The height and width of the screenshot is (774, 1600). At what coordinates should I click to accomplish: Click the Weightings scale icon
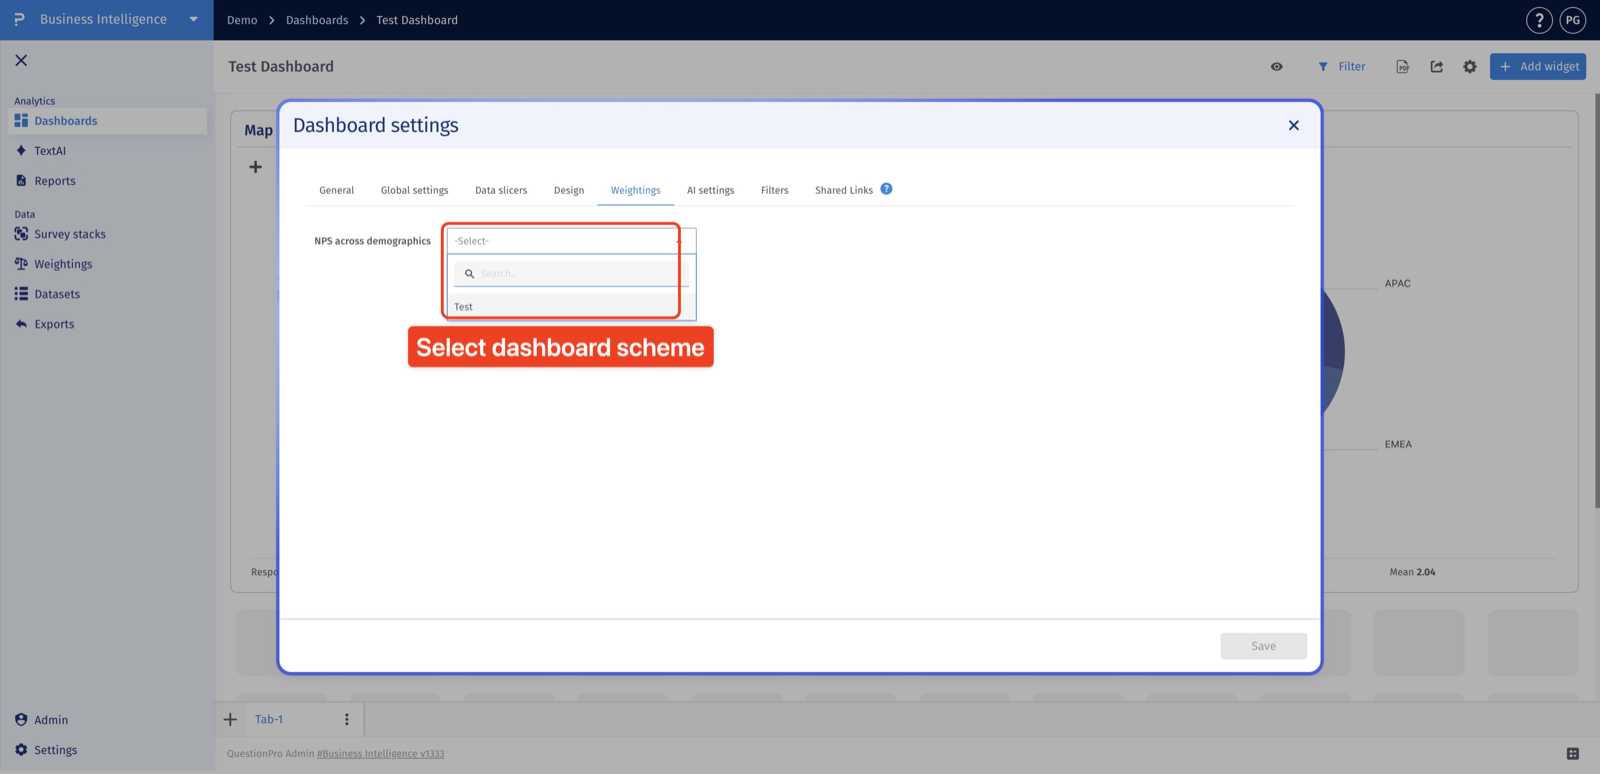click(21, 263)
